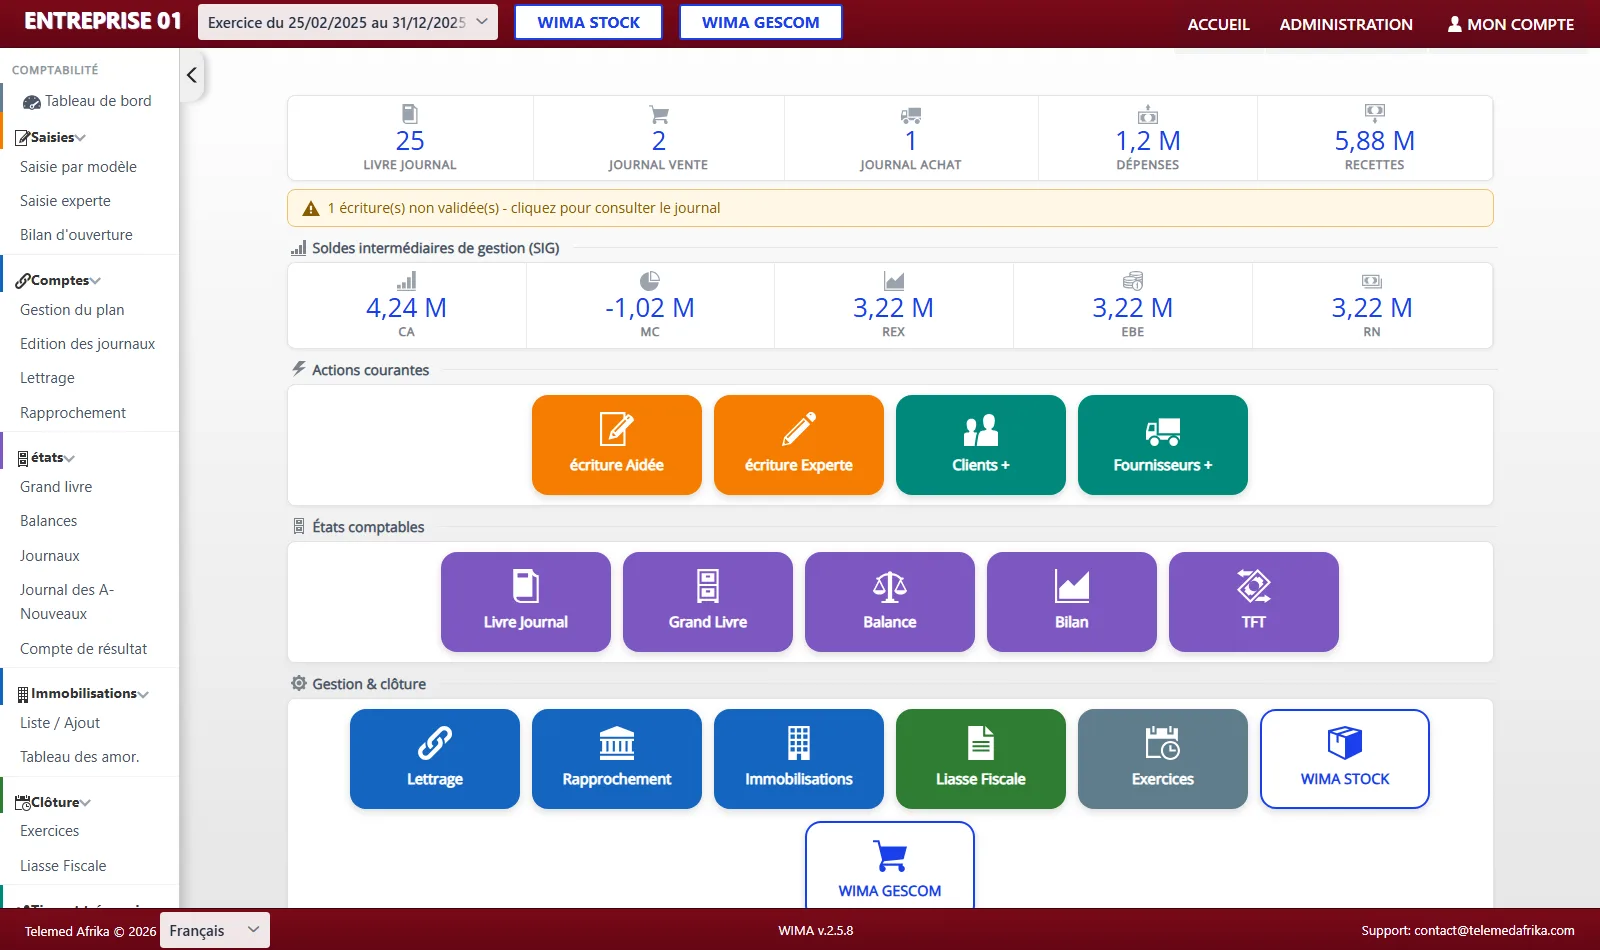Image resolution: width=1600 pixels, height=950 pixels.
Task: Click the ENTREPRISE 01 title
Action: (x=103, y=21)
